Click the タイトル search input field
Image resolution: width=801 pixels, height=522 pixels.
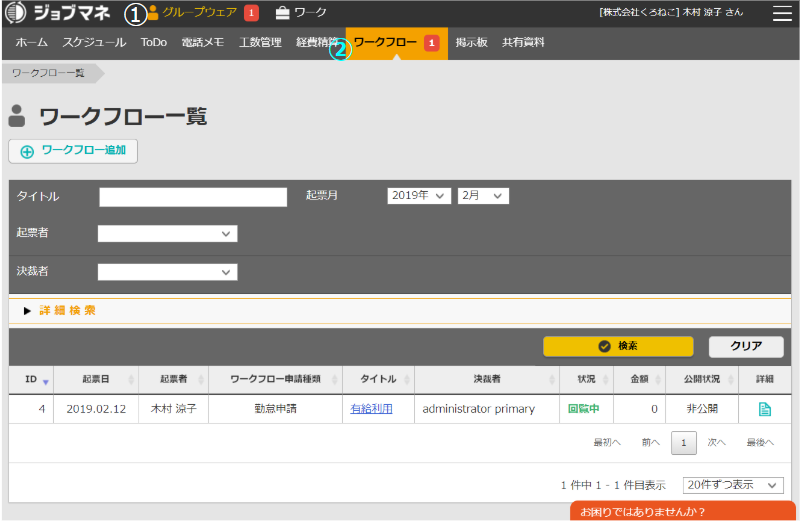tap(193, 197)
